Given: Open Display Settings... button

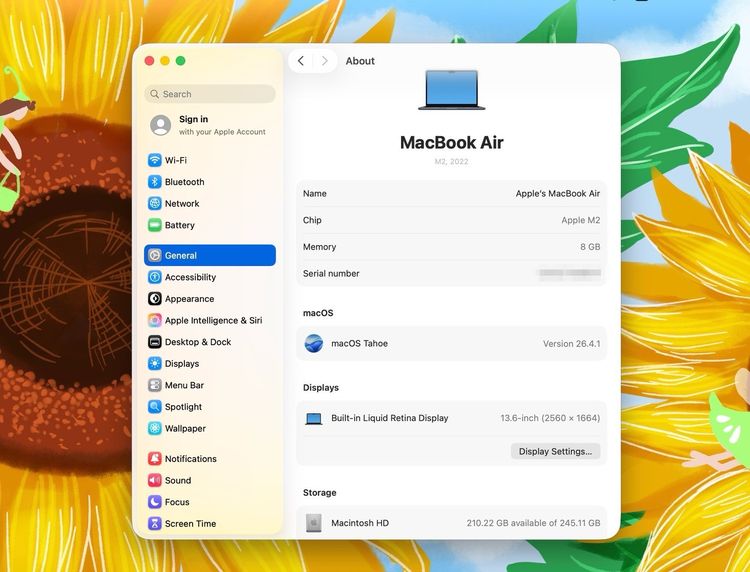Looking at the screenshot, I should coord(555,451).
